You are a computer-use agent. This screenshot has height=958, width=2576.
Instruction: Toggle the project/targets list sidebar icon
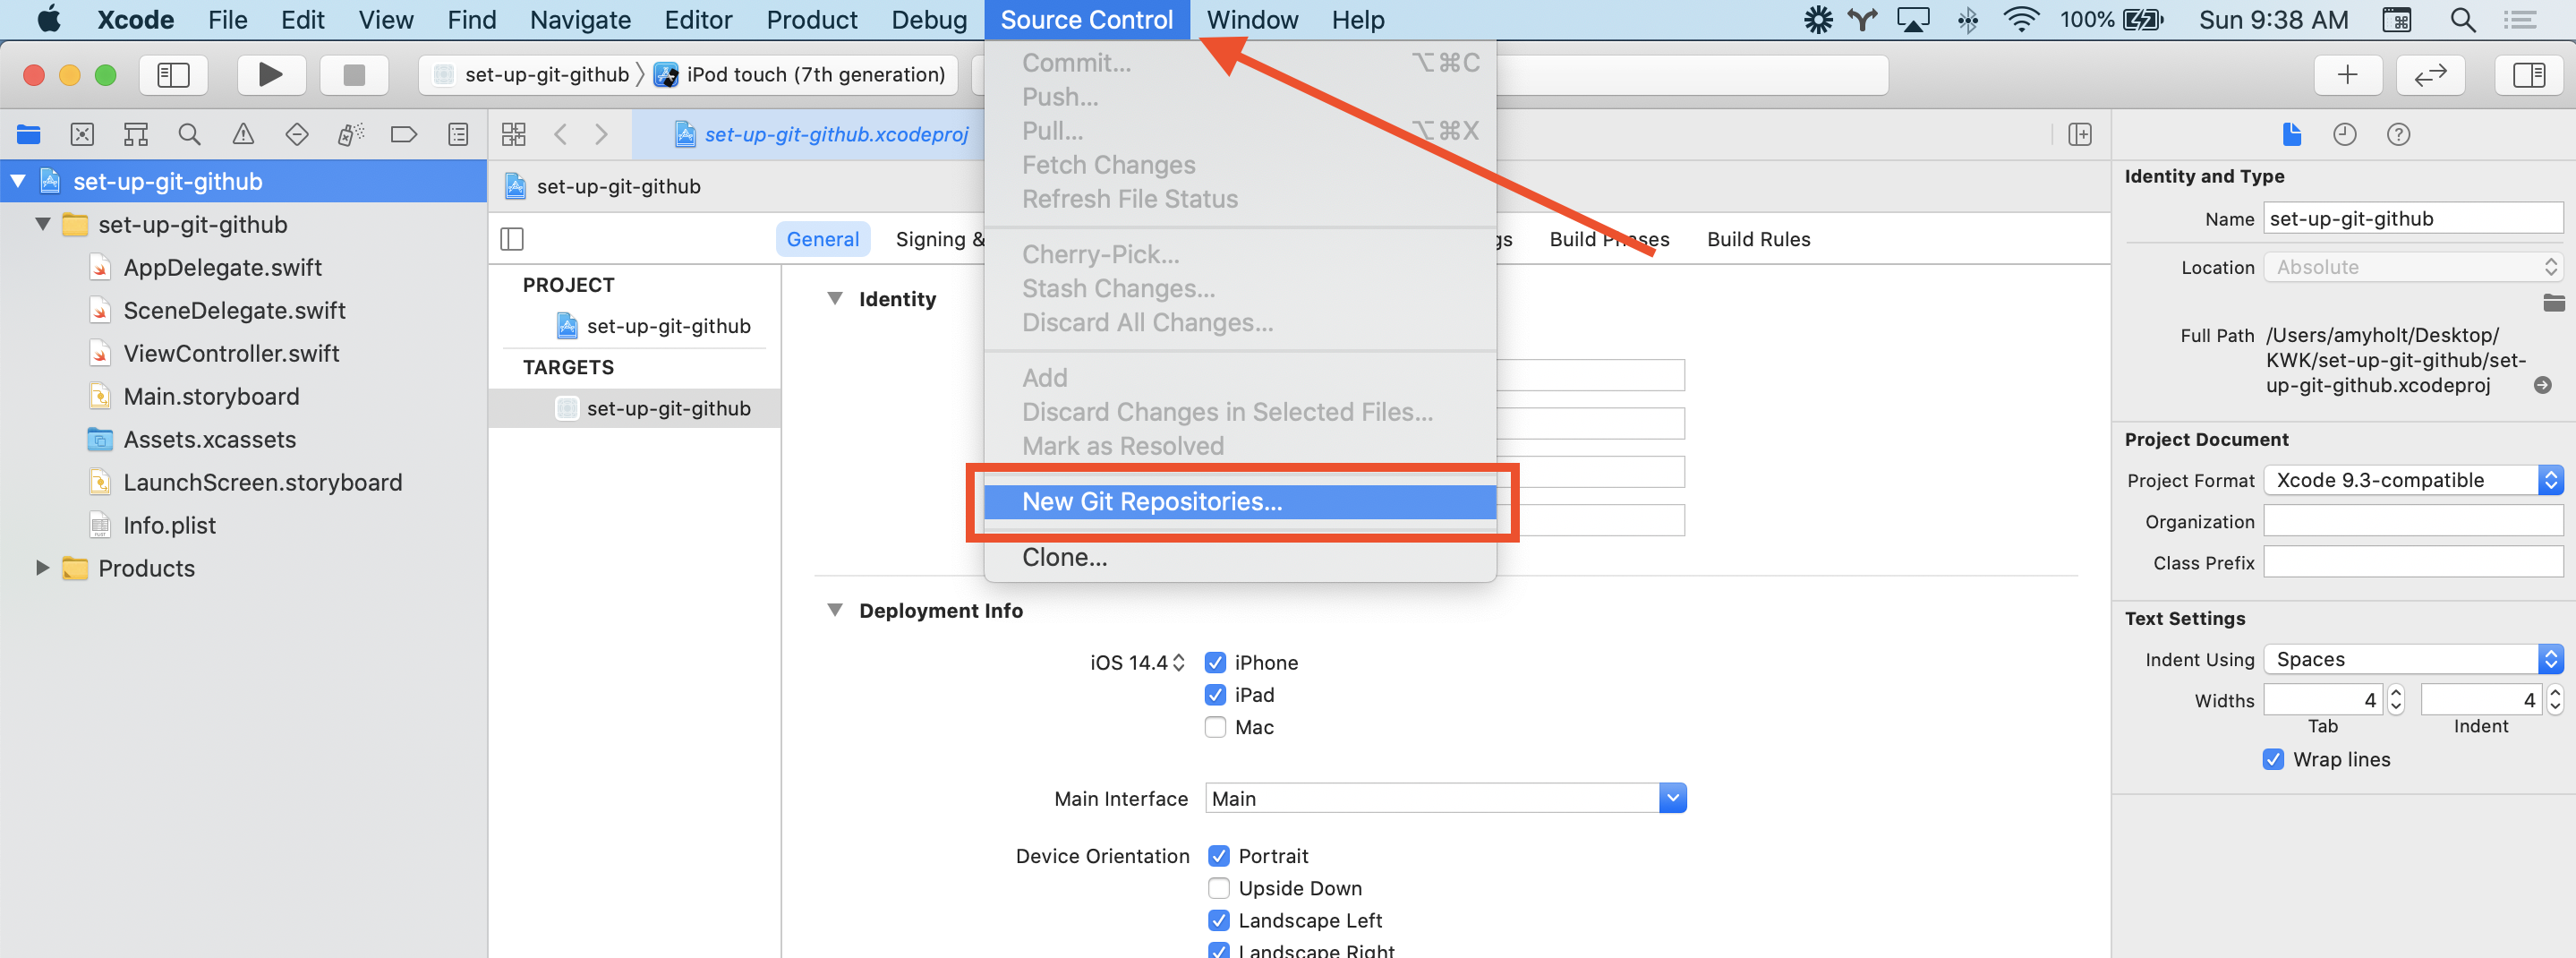tap(512, 239)
